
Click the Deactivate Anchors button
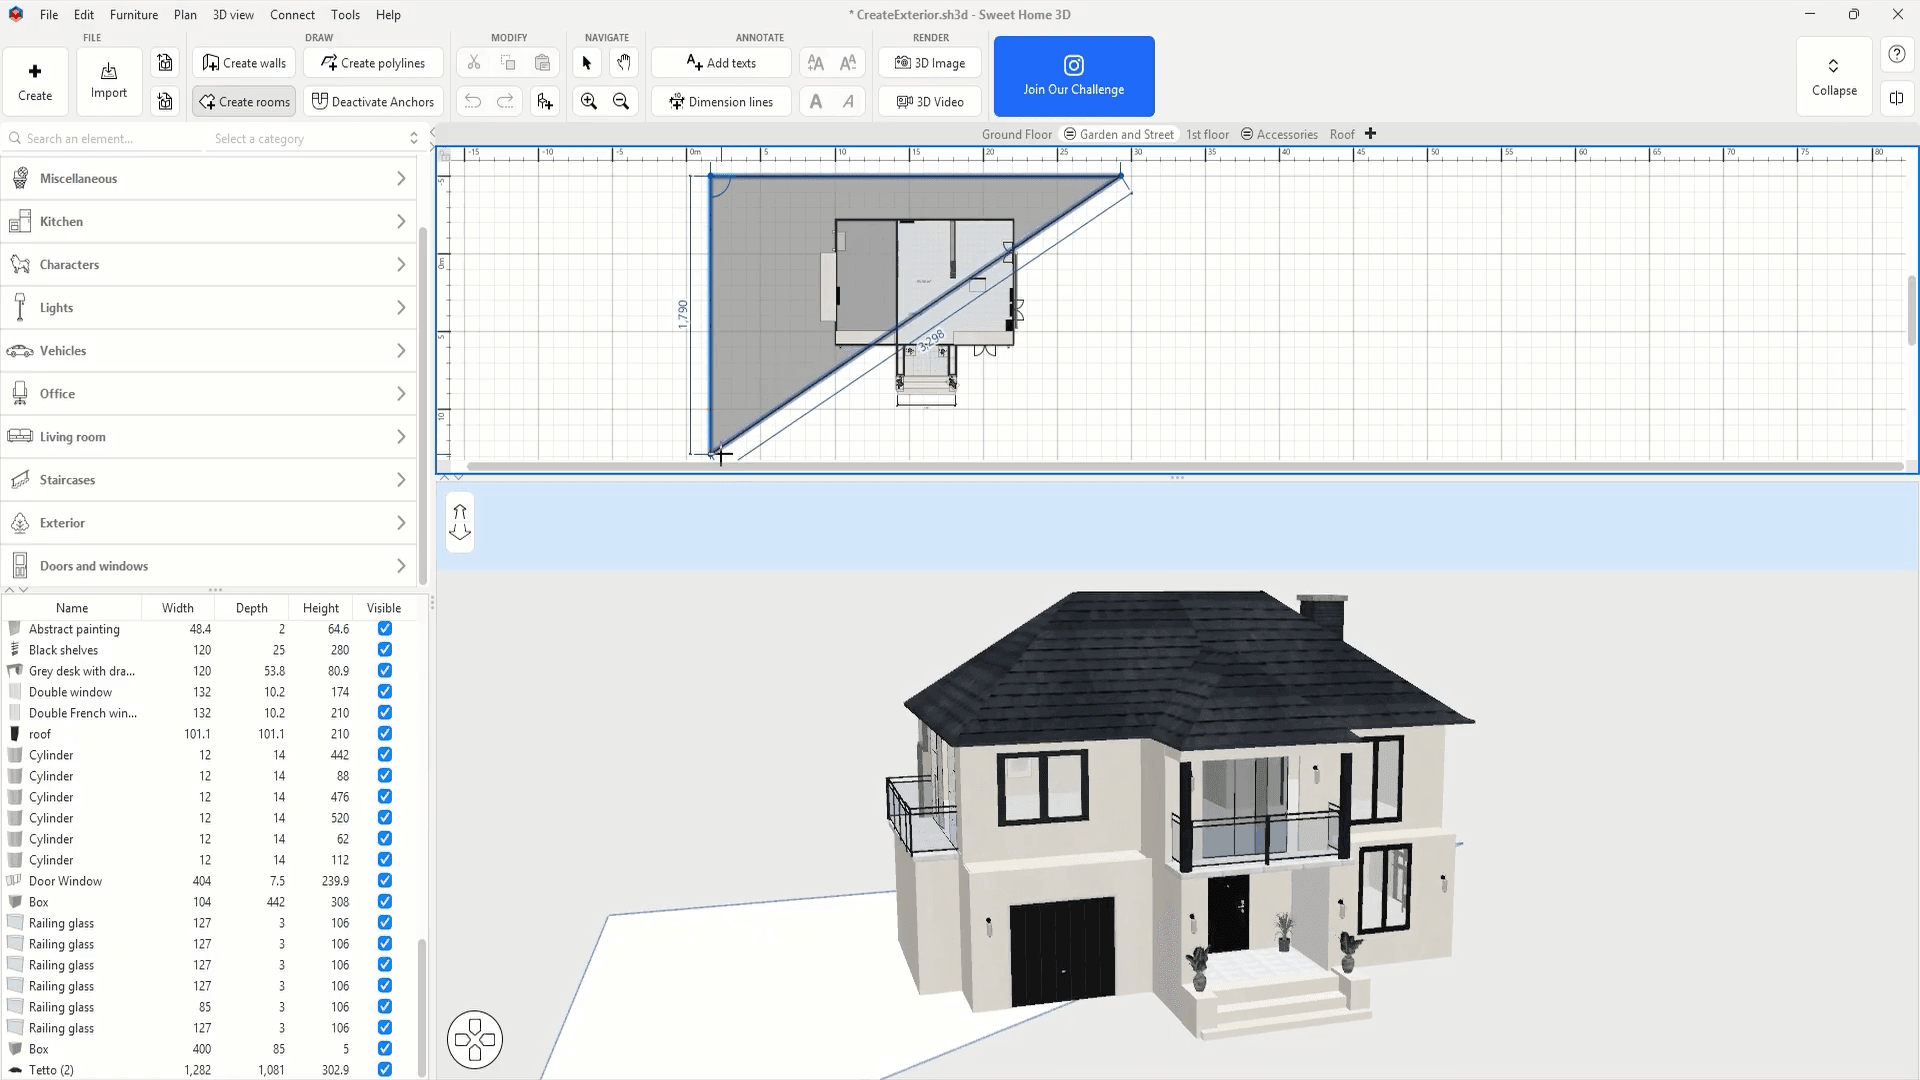(373, 101)
